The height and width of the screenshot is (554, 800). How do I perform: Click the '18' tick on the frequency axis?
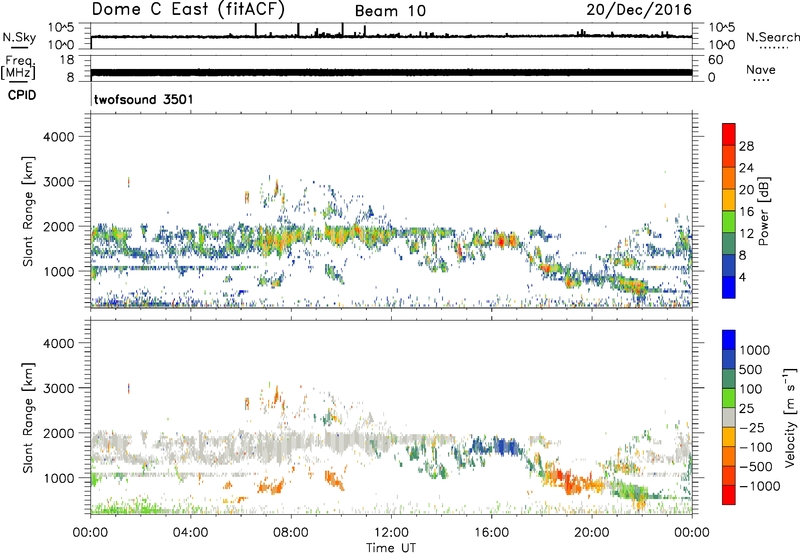[x=67, y=60]
